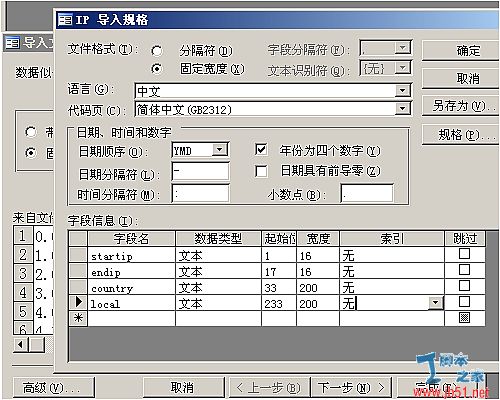Select the second radio in the wizard window
The height and width of the screenshot is (400, 500).
click(x=31, y=153)
